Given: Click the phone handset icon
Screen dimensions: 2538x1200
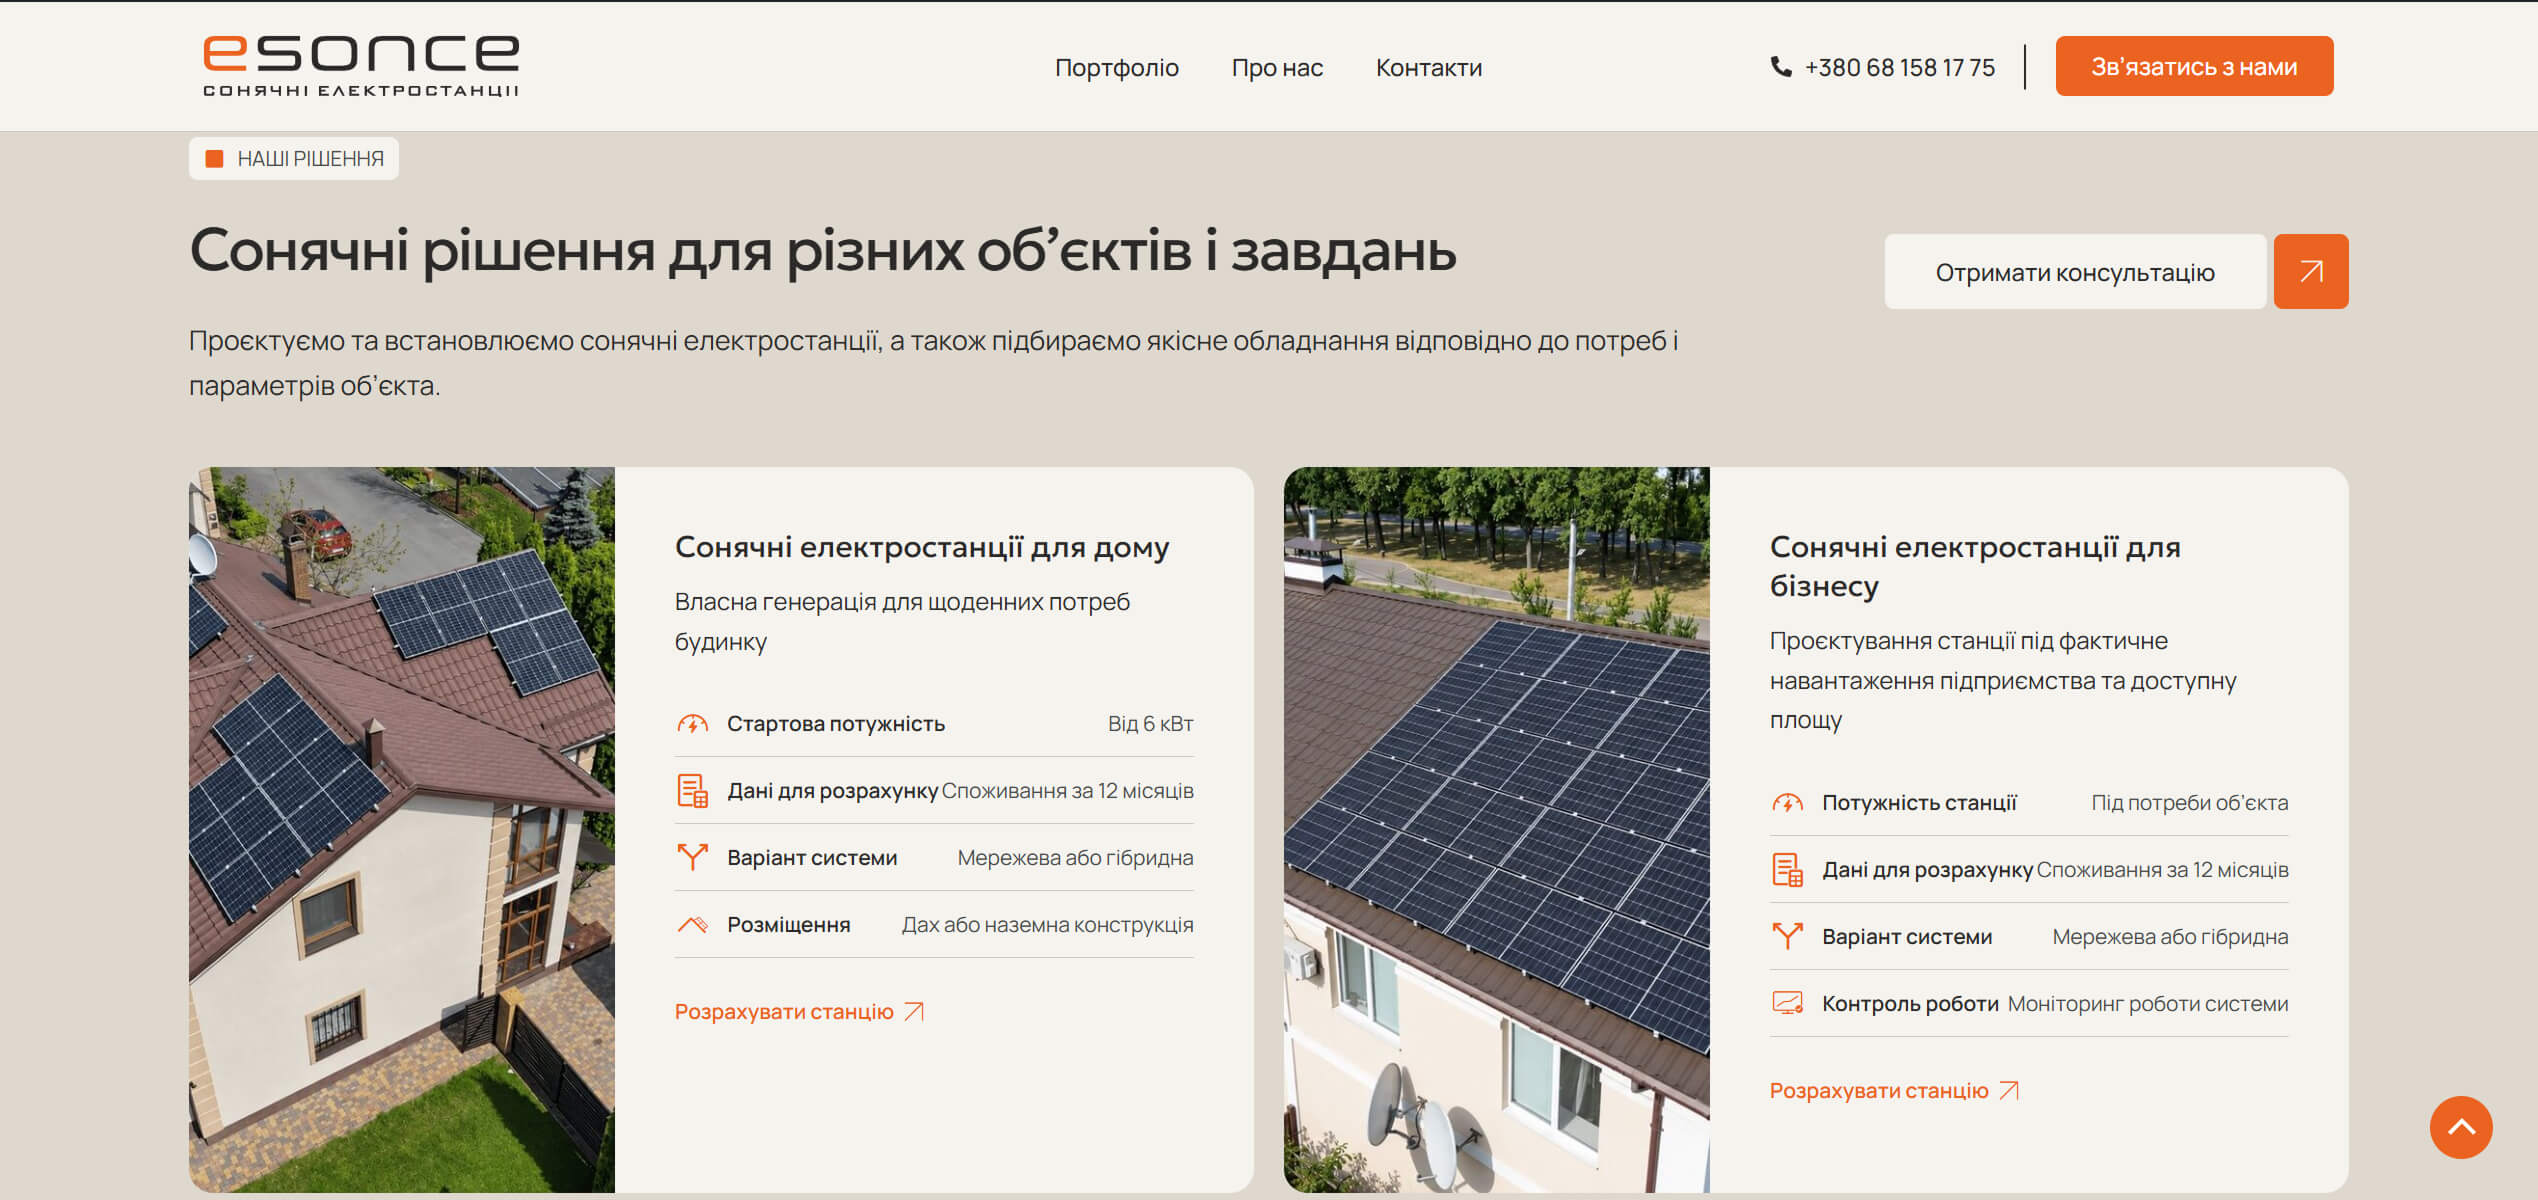Looking at the screenshot, I should coord(1780,66).
